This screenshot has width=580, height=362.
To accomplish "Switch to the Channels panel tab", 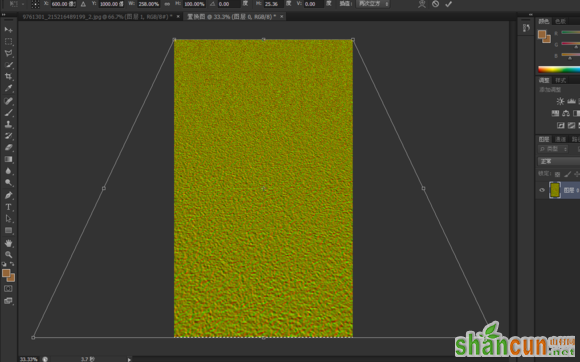I will coord(560,139).
